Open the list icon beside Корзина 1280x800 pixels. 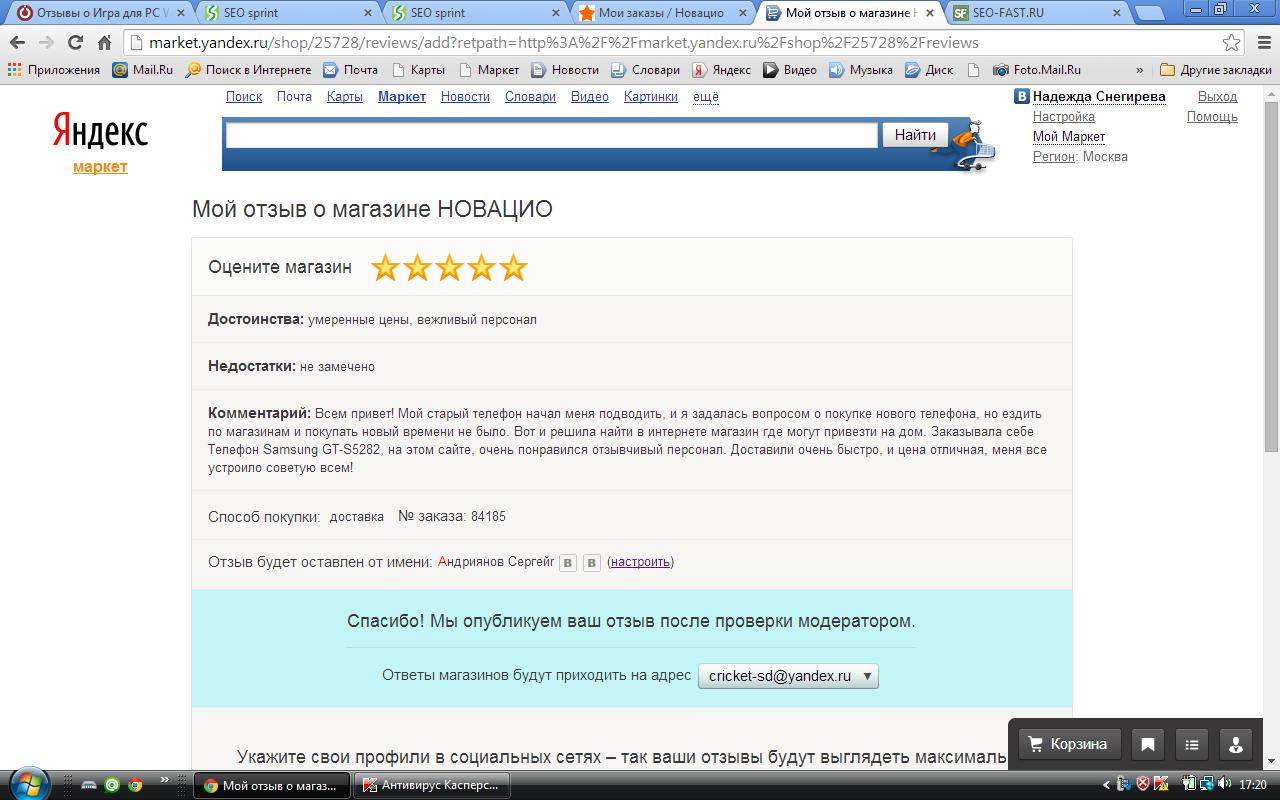(1192, 744)
